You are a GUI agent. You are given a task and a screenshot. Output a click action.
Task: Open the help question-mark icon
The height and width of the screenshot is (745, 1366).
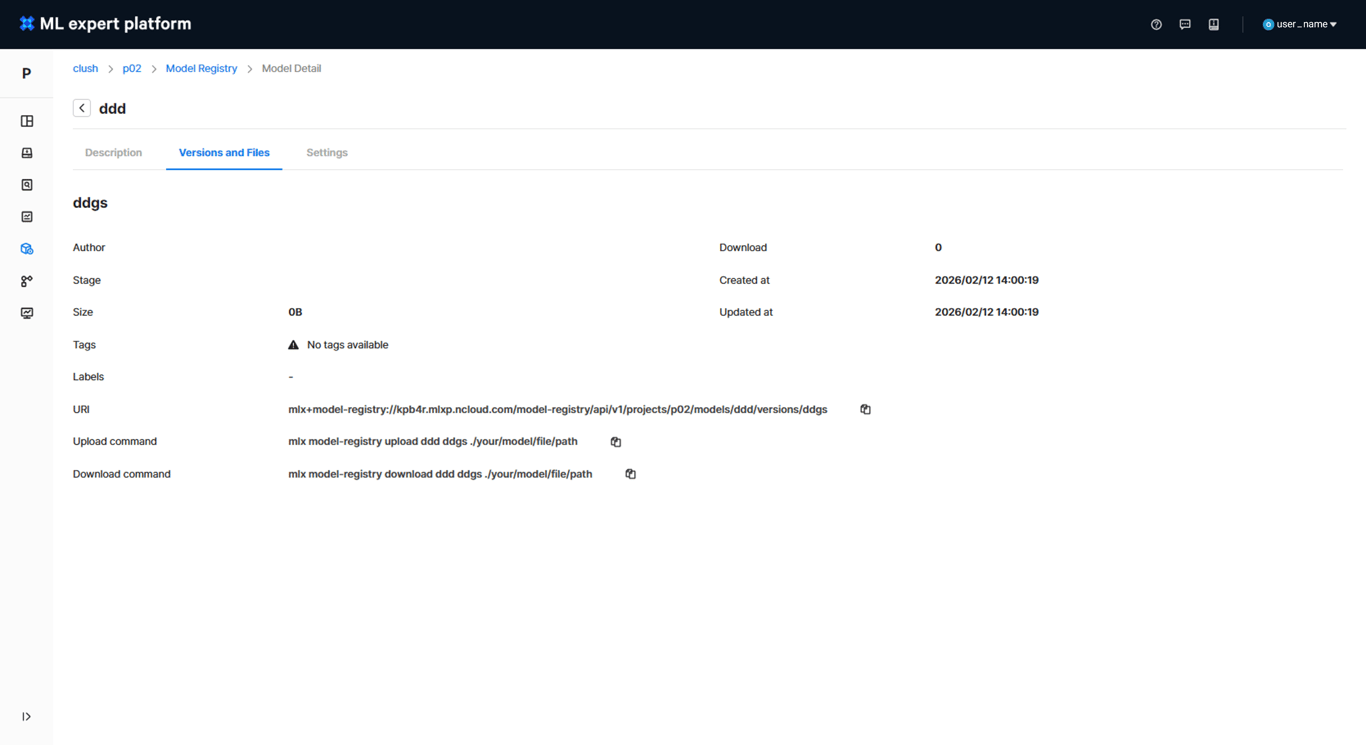(x=1156, y=24)
